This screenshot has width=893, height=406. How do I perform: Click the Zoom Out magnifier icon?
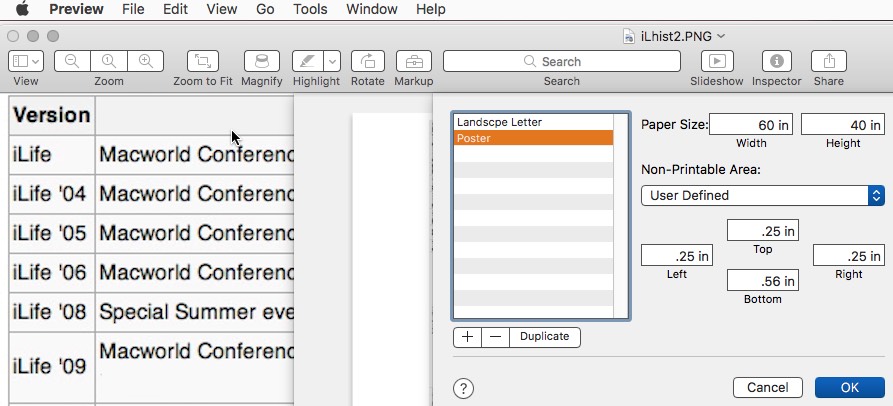72,61
